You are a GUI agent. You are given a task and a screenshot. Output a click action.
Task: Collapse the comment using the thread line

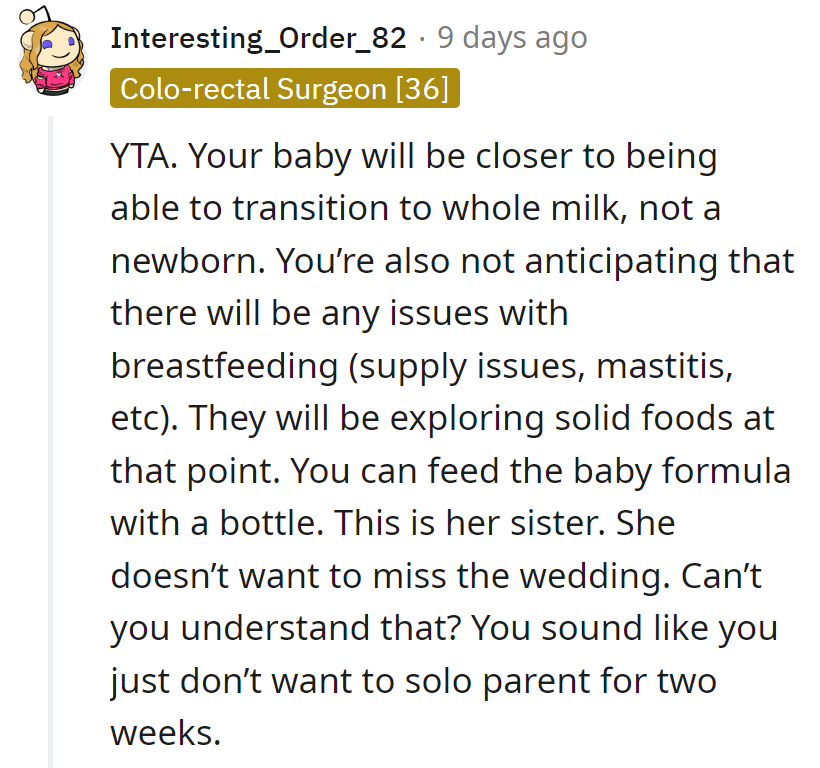[x=51, y=440]
